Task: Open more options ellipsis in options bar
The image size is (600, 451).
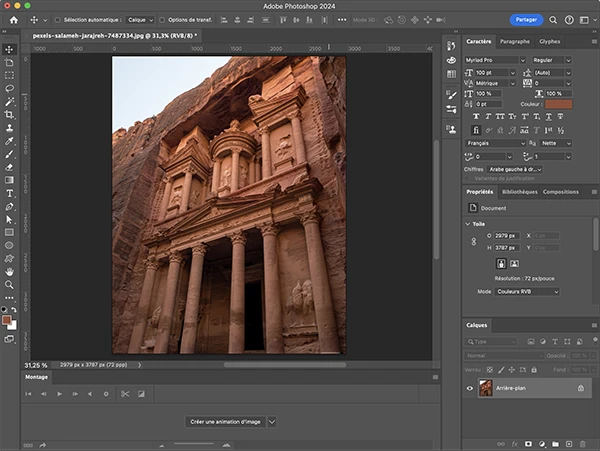Action: point(342,20)
